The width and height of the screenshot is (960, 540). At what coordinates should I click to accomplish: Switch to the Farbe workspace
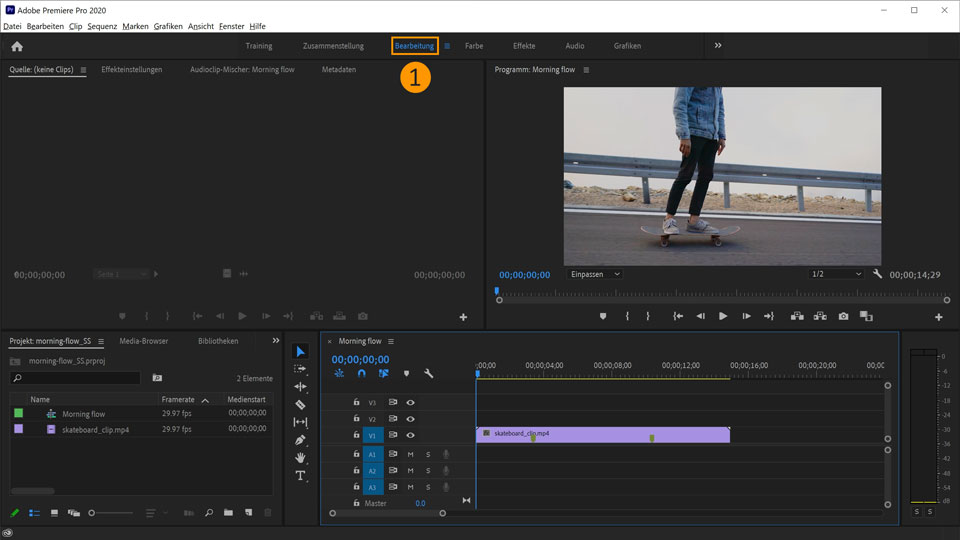click(x=474, y=46)
